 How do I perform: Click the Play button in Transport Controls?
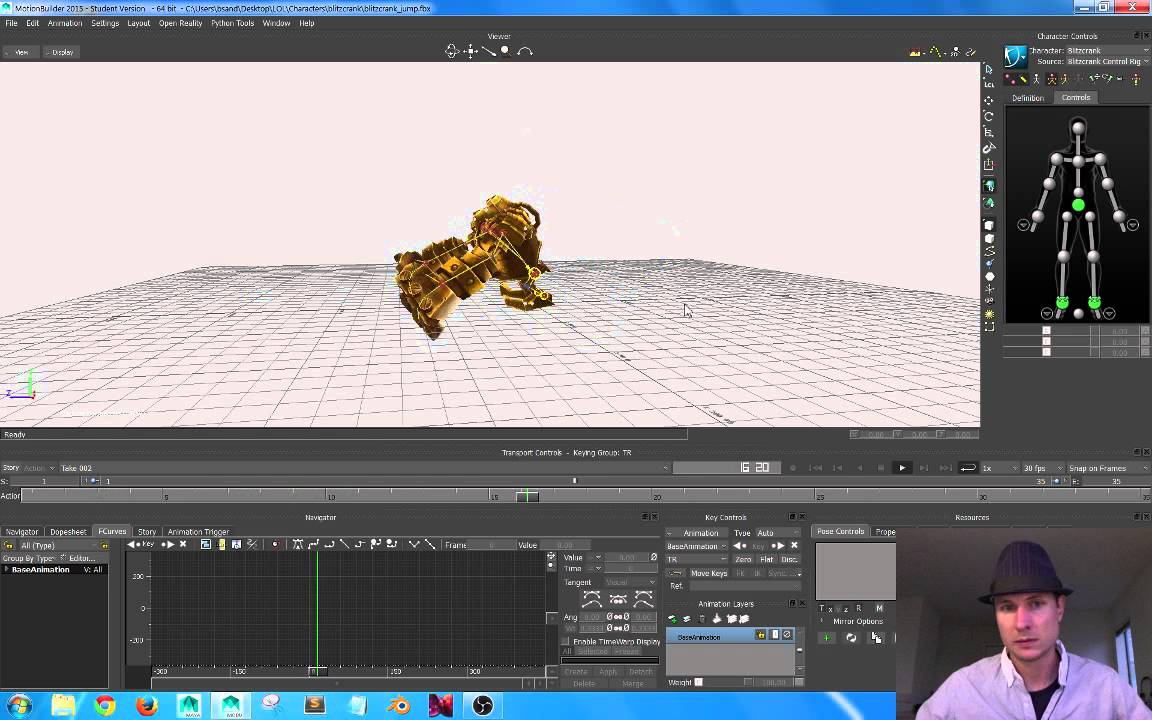[902, 468]
